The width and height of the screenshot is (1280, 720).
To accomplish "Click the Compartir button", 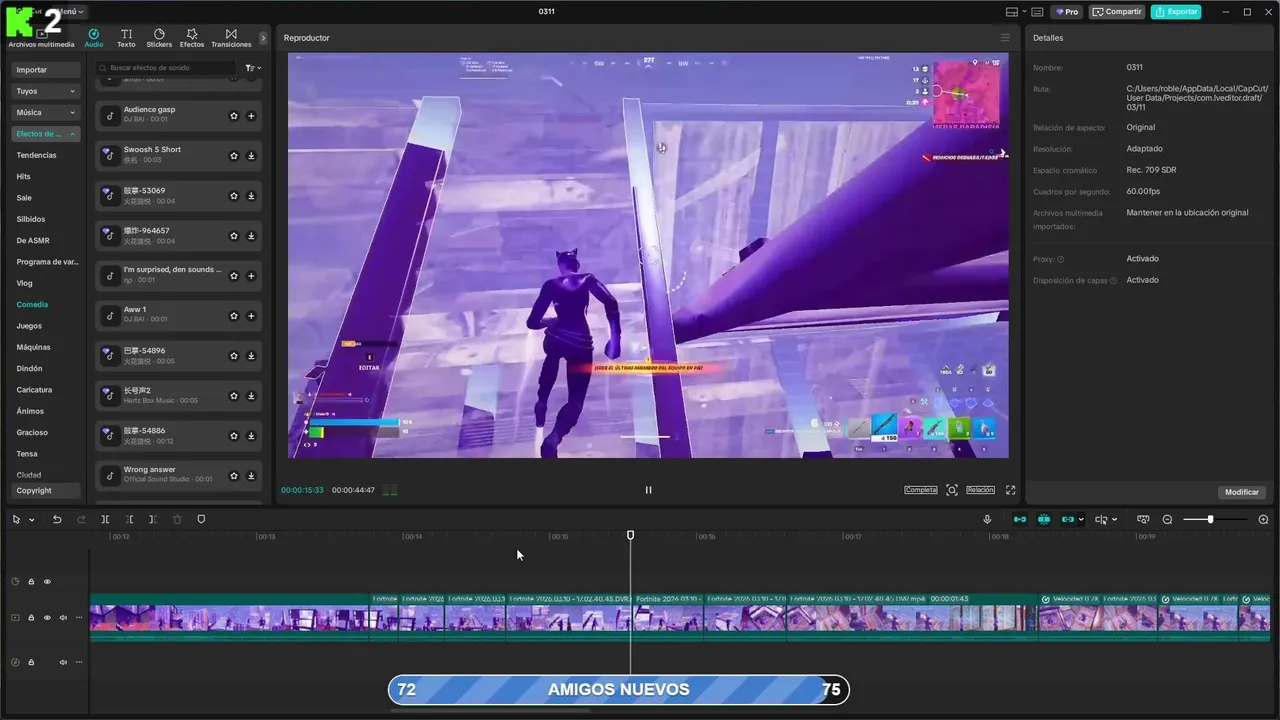I will [1117, 12].
